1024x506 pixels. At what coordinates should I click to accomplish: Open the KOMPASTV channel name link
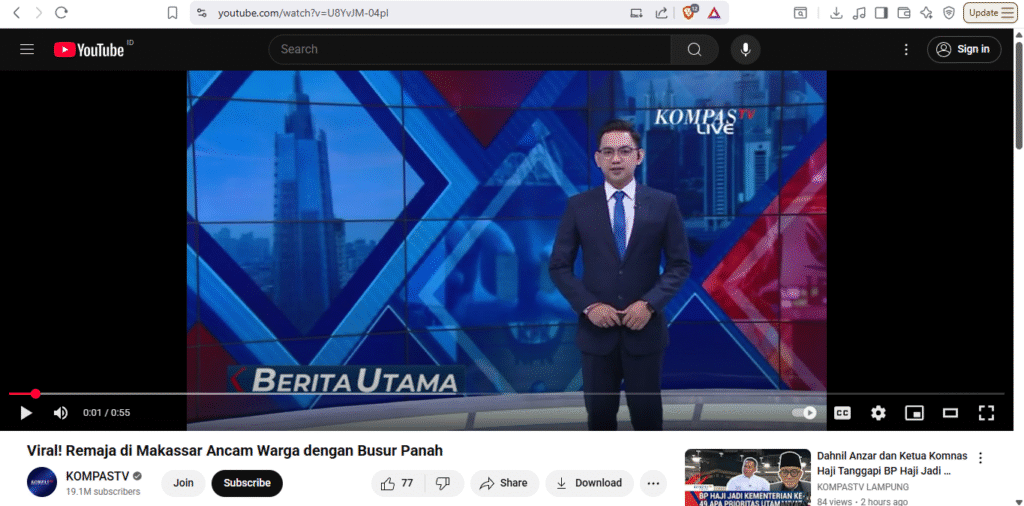pyautogui.click(x=98, y=476)
